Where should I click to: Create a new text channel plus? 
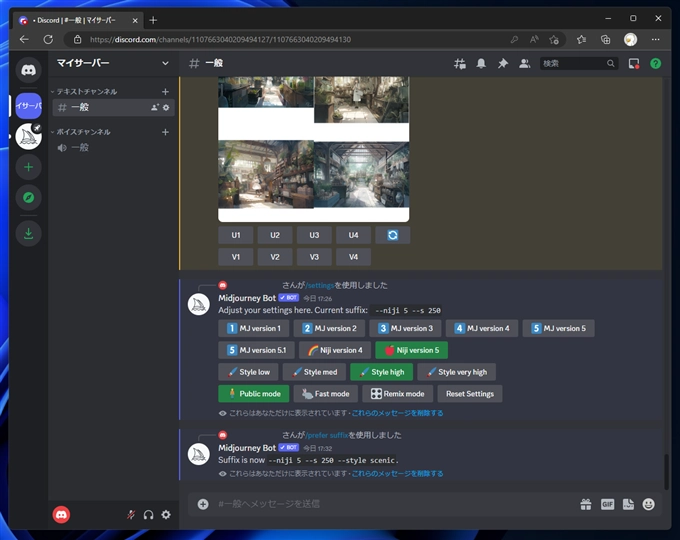pos(165,92)
